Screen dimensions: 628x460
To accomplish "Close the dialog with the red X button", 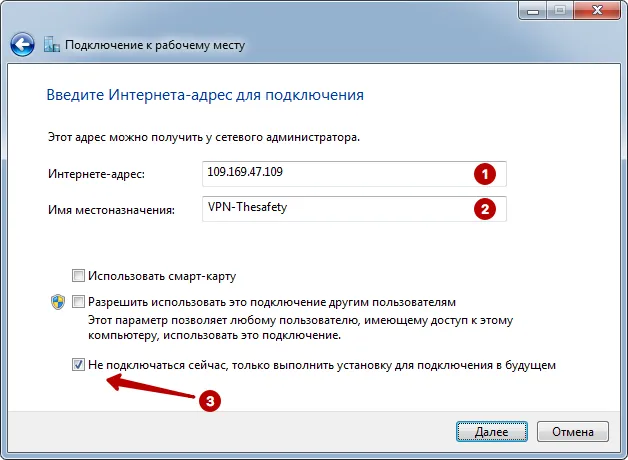I will point(597,10).
